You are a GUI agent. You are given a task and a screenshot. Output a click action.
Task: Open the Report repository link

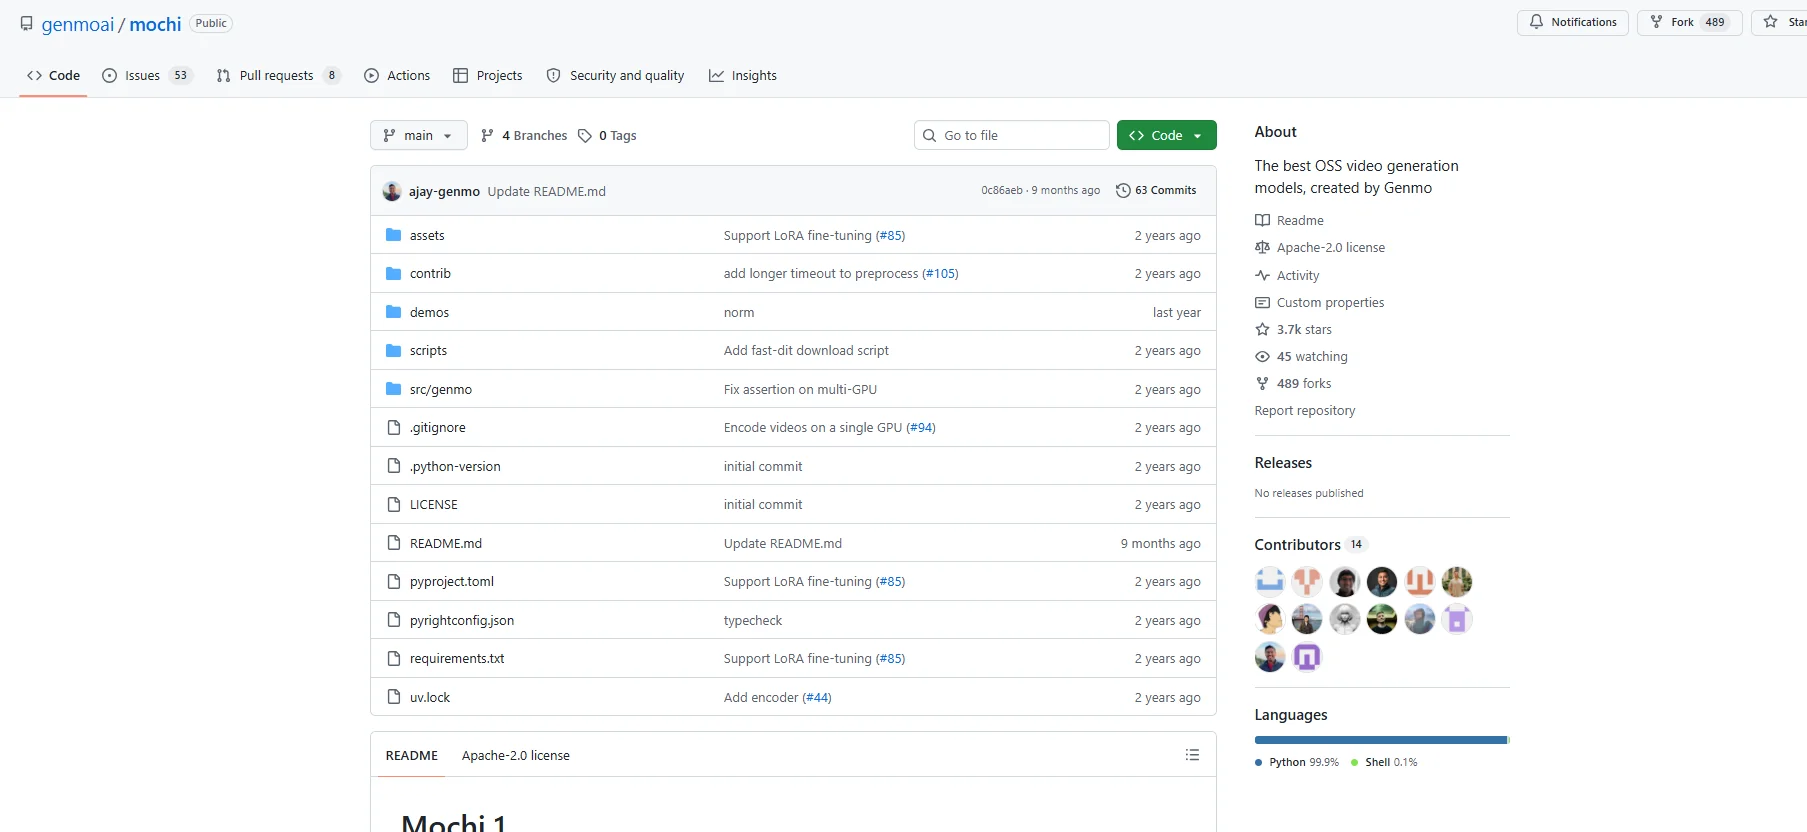coord(1305,410)
